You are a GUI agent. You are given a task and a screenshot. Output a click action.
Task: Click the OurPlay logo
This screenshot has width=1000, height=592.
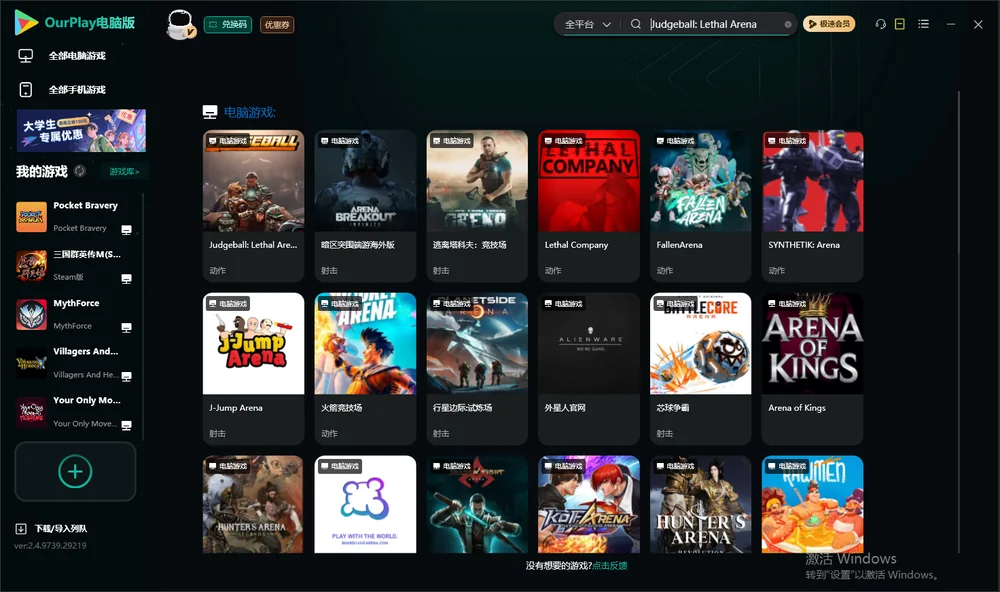[x=75, y=22]
